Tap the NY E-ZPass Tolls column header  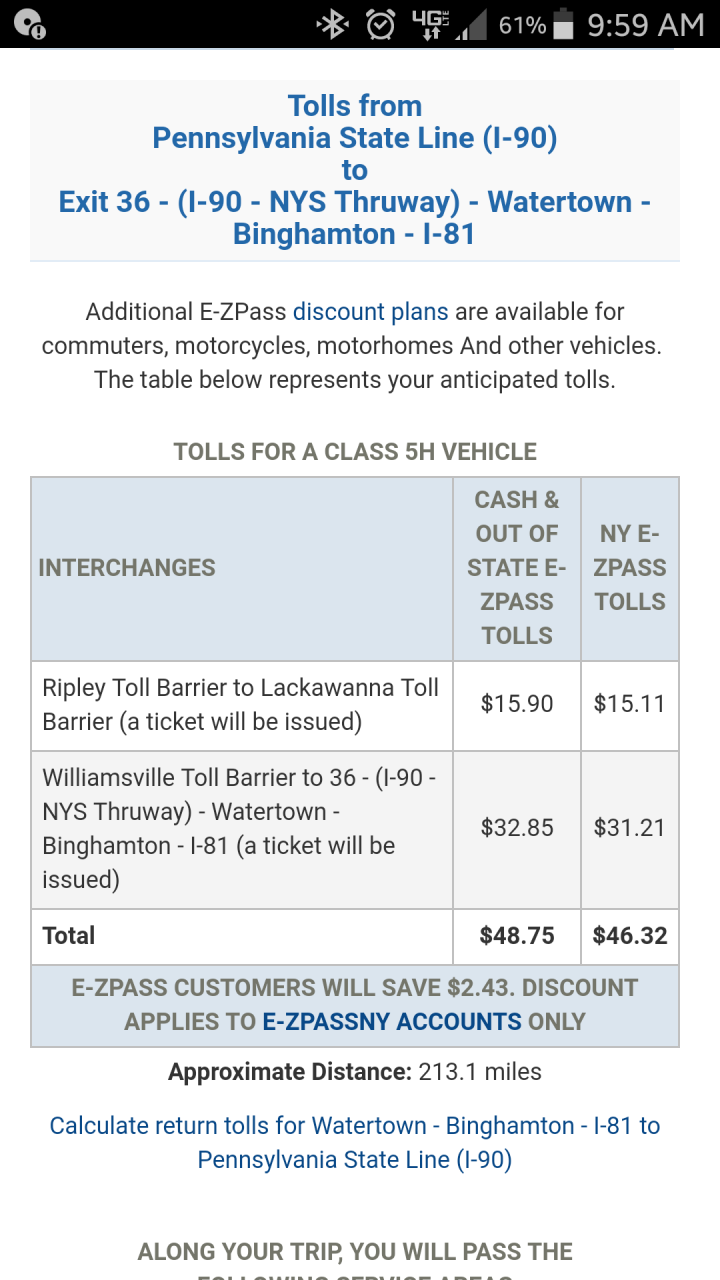[x=629, y=567]
